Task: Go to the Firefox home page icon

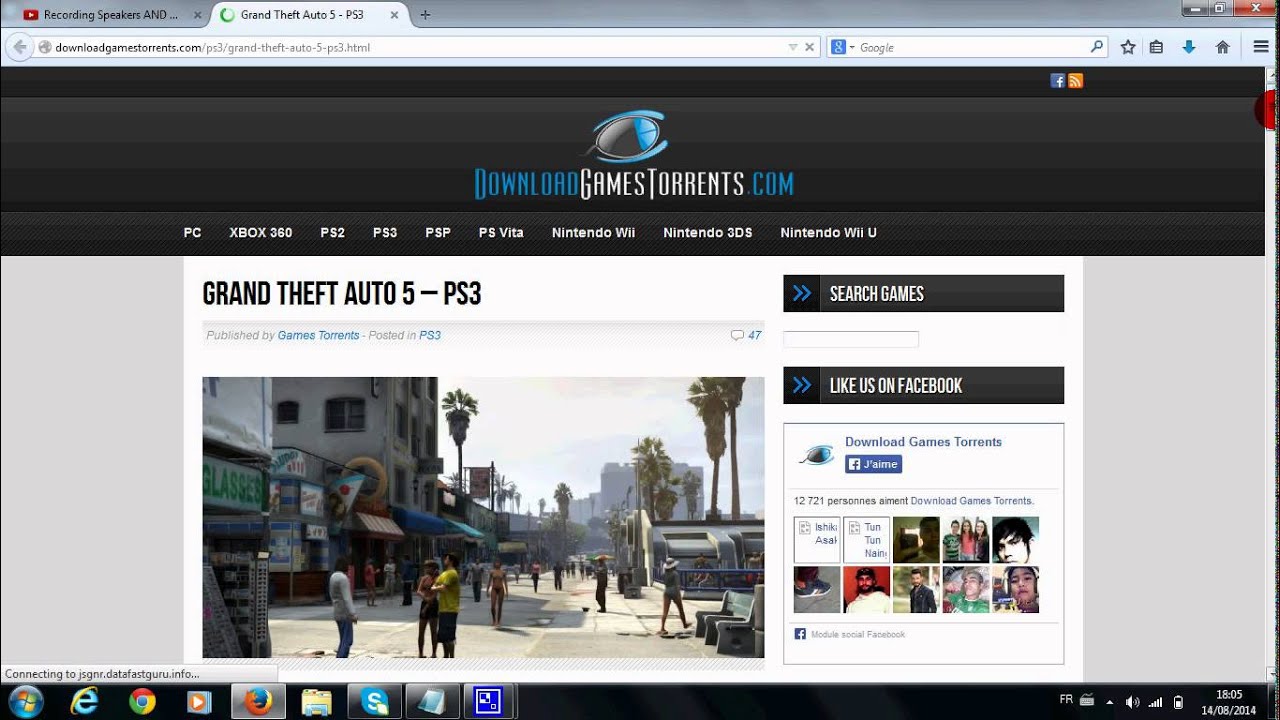Action: 1222,47
